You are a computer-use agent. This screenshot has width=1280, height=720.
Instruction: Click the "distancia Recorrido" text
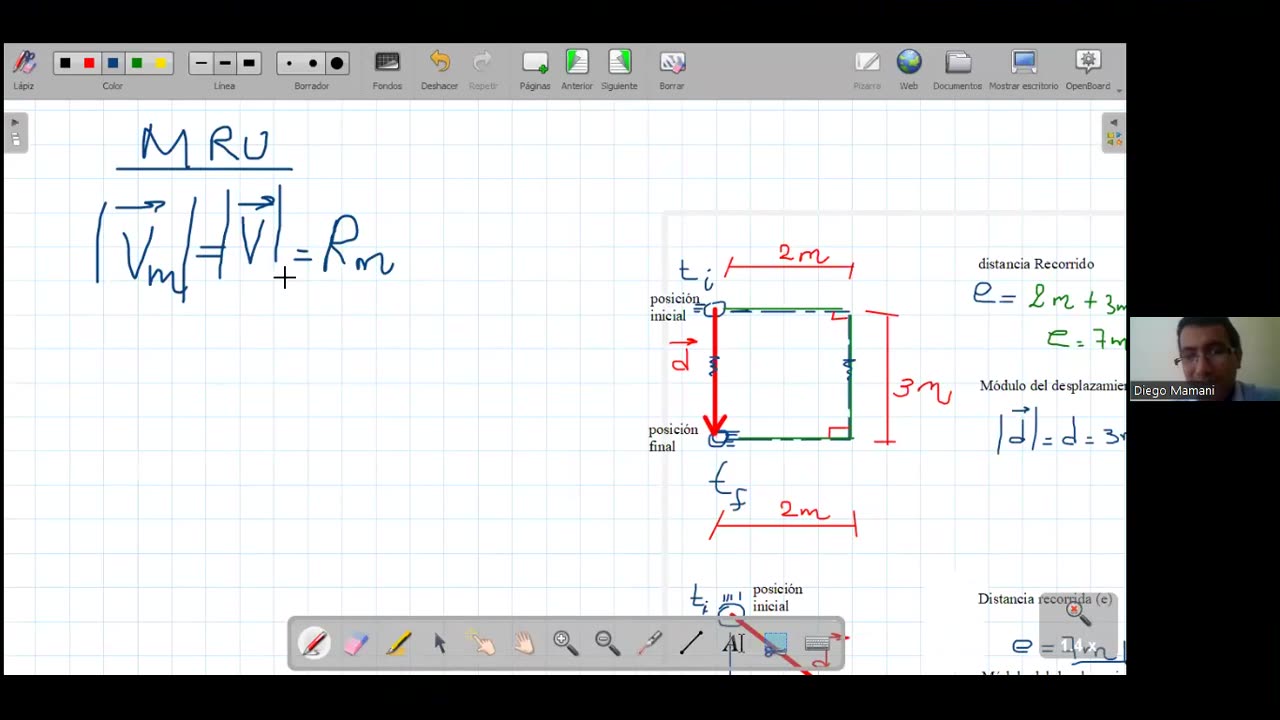click(1036, 264)
